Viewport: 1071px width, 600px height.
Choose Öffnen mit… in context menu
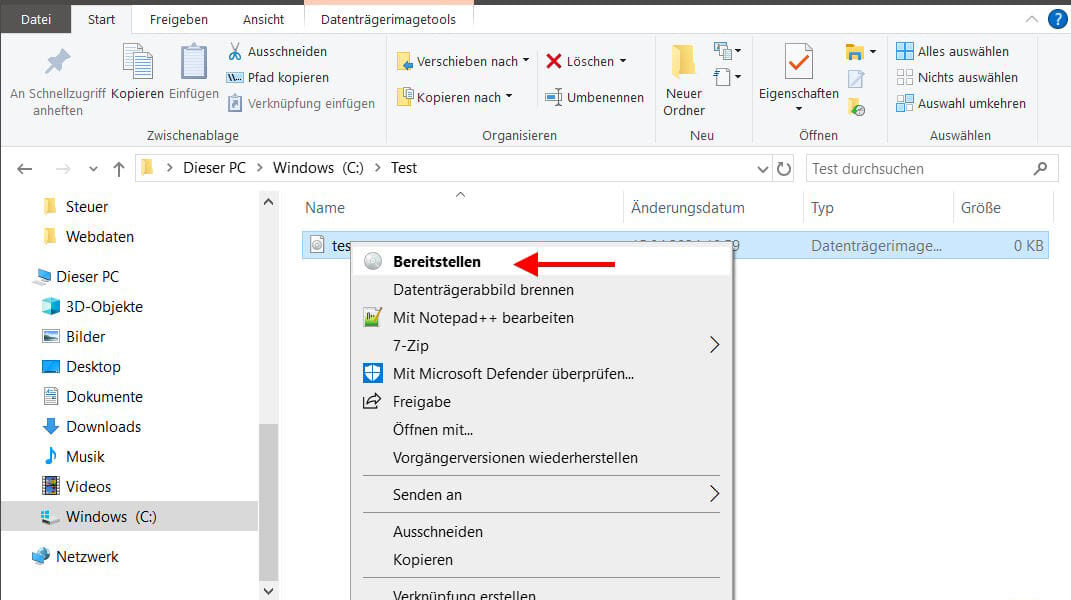coord(541,430)
